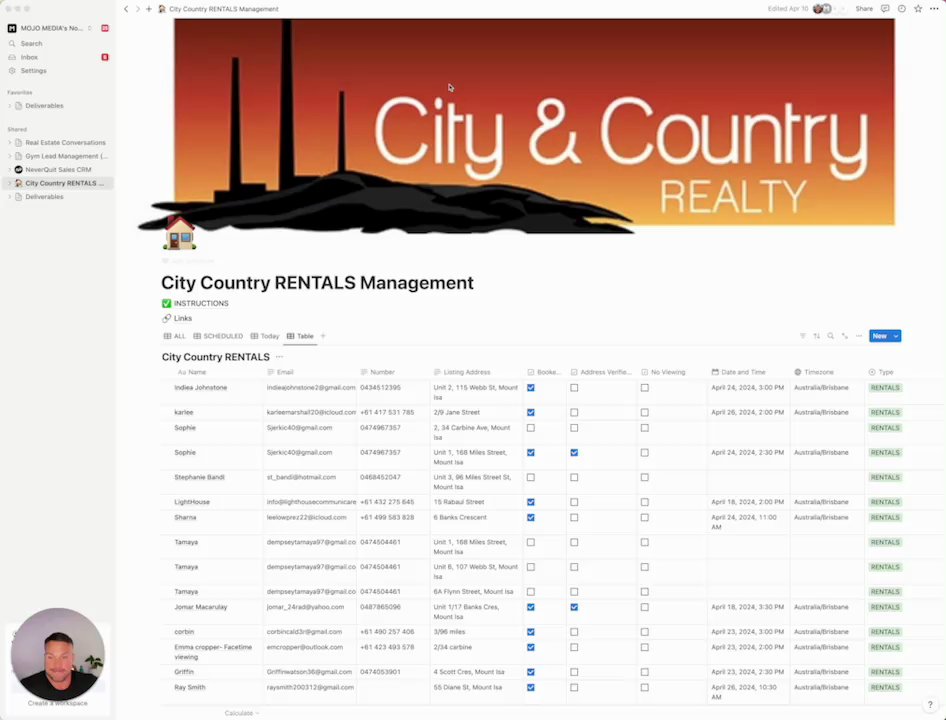Uncheck Booked for Sharna
Viewport: 946px width, 720px height.
point(531,518)
